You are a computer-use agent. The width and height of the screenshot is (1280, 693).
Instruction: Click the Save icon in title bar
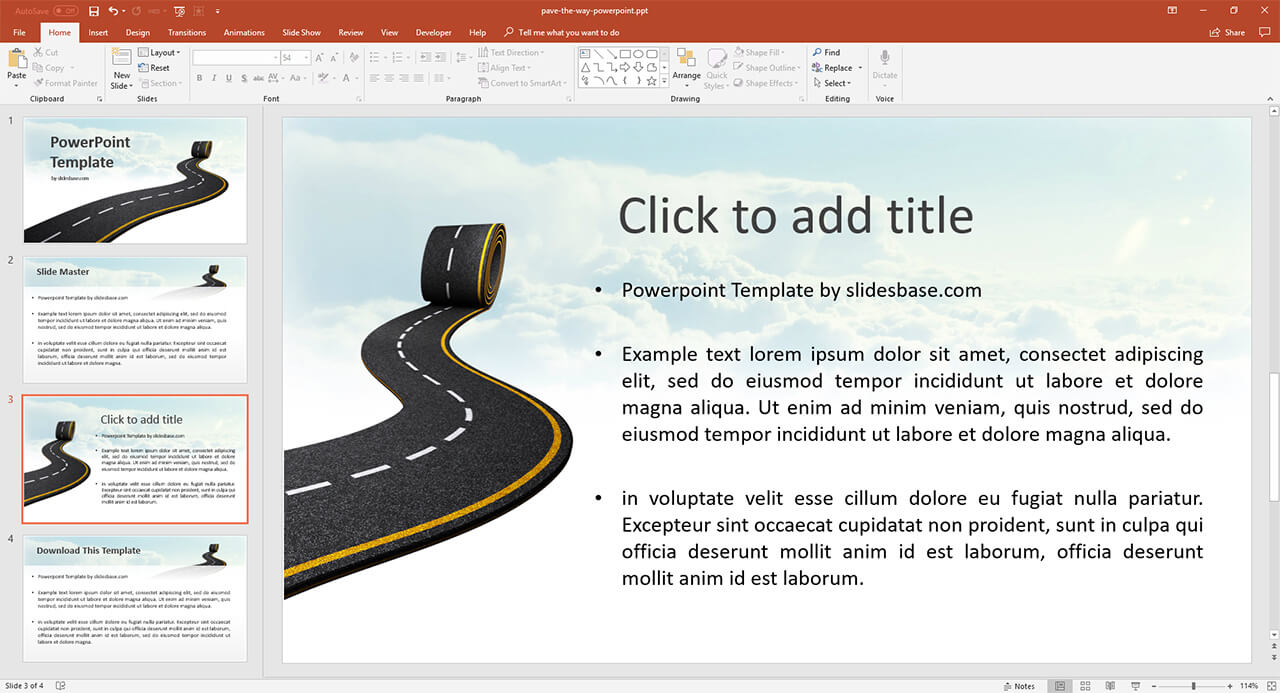tap(93, 11)
